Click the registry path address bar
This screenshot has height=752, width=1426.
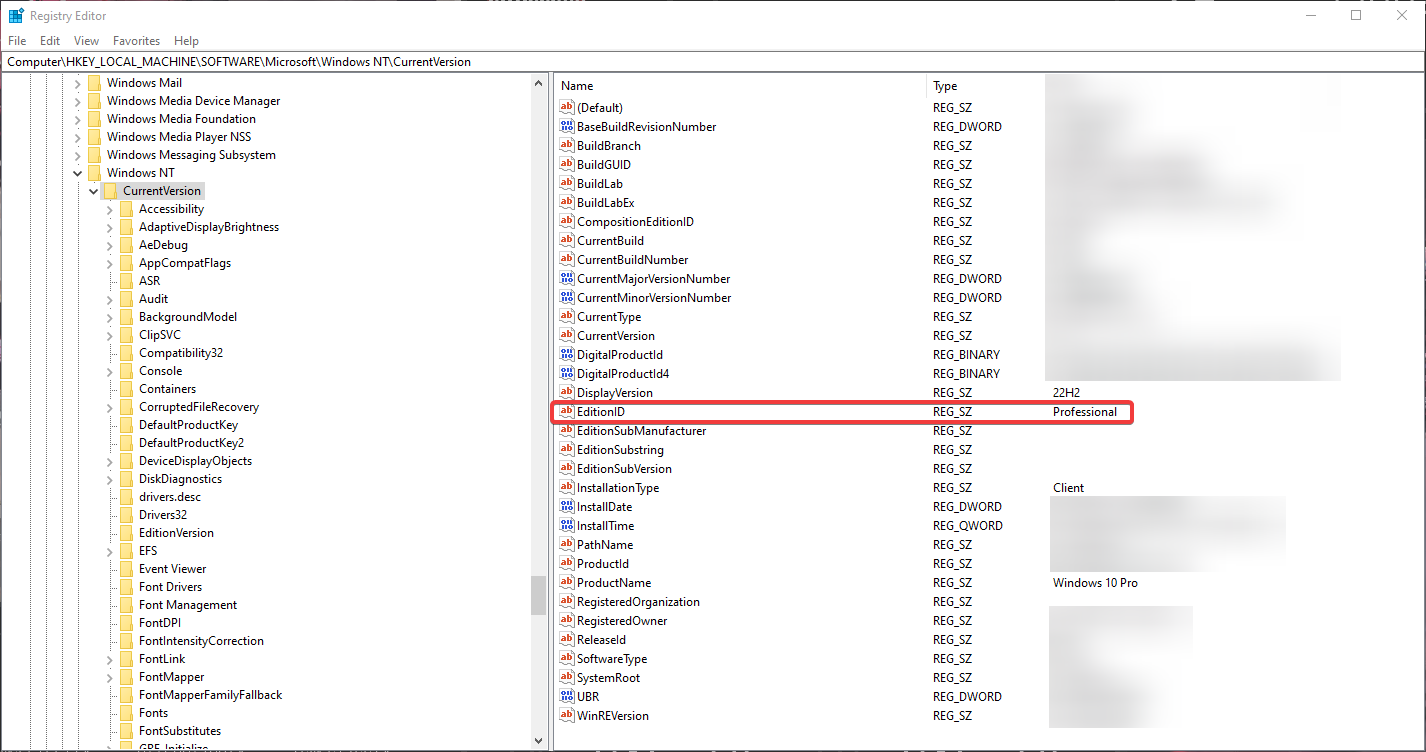point(700,62)
